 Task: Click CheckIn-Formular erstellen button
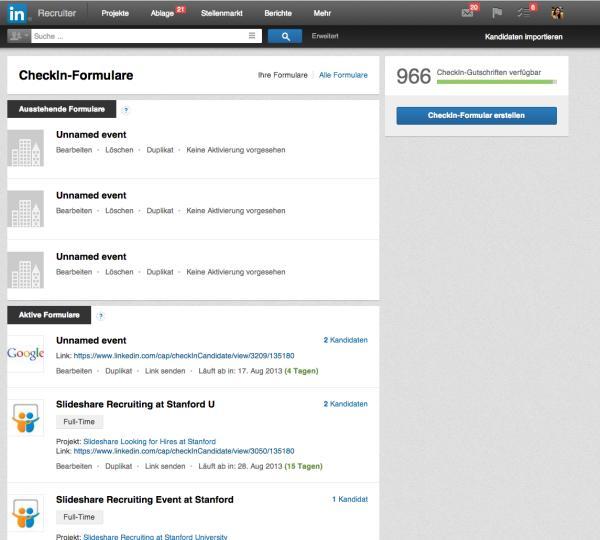476,116
